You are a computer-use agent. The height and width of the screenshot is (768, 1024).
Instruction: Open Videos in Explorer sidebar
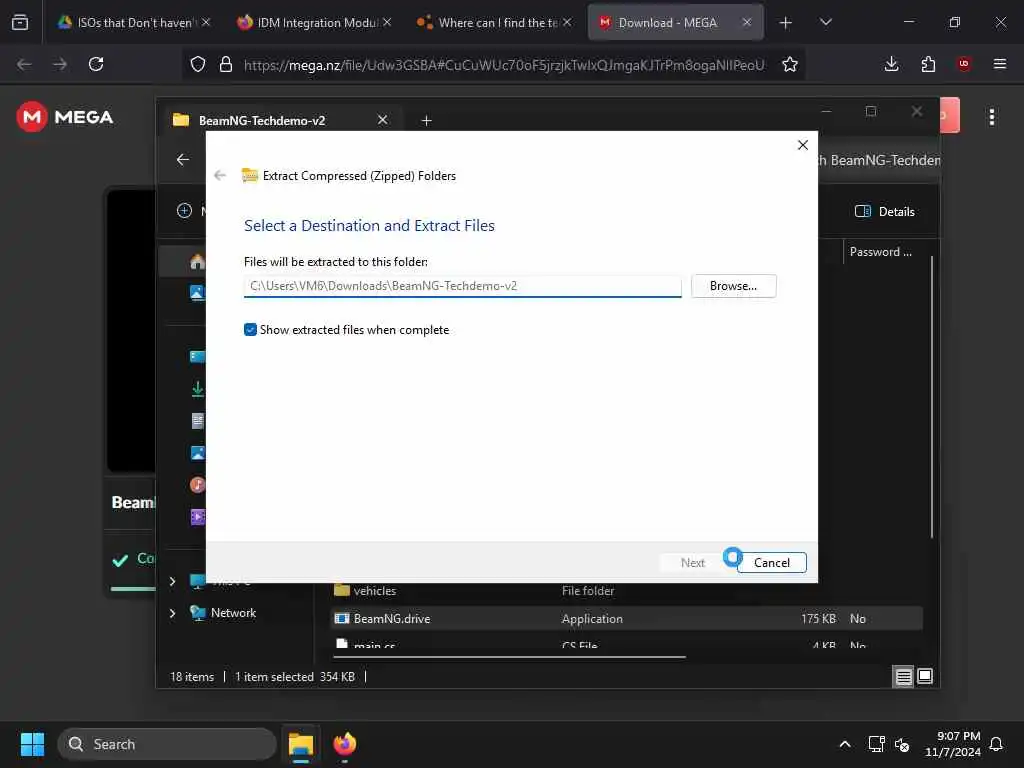point(197,517)
